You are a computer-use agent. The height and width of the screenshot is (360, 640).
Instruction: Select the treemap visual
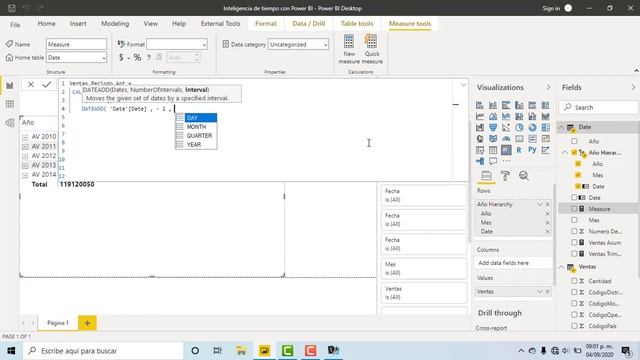pos(545,128)
